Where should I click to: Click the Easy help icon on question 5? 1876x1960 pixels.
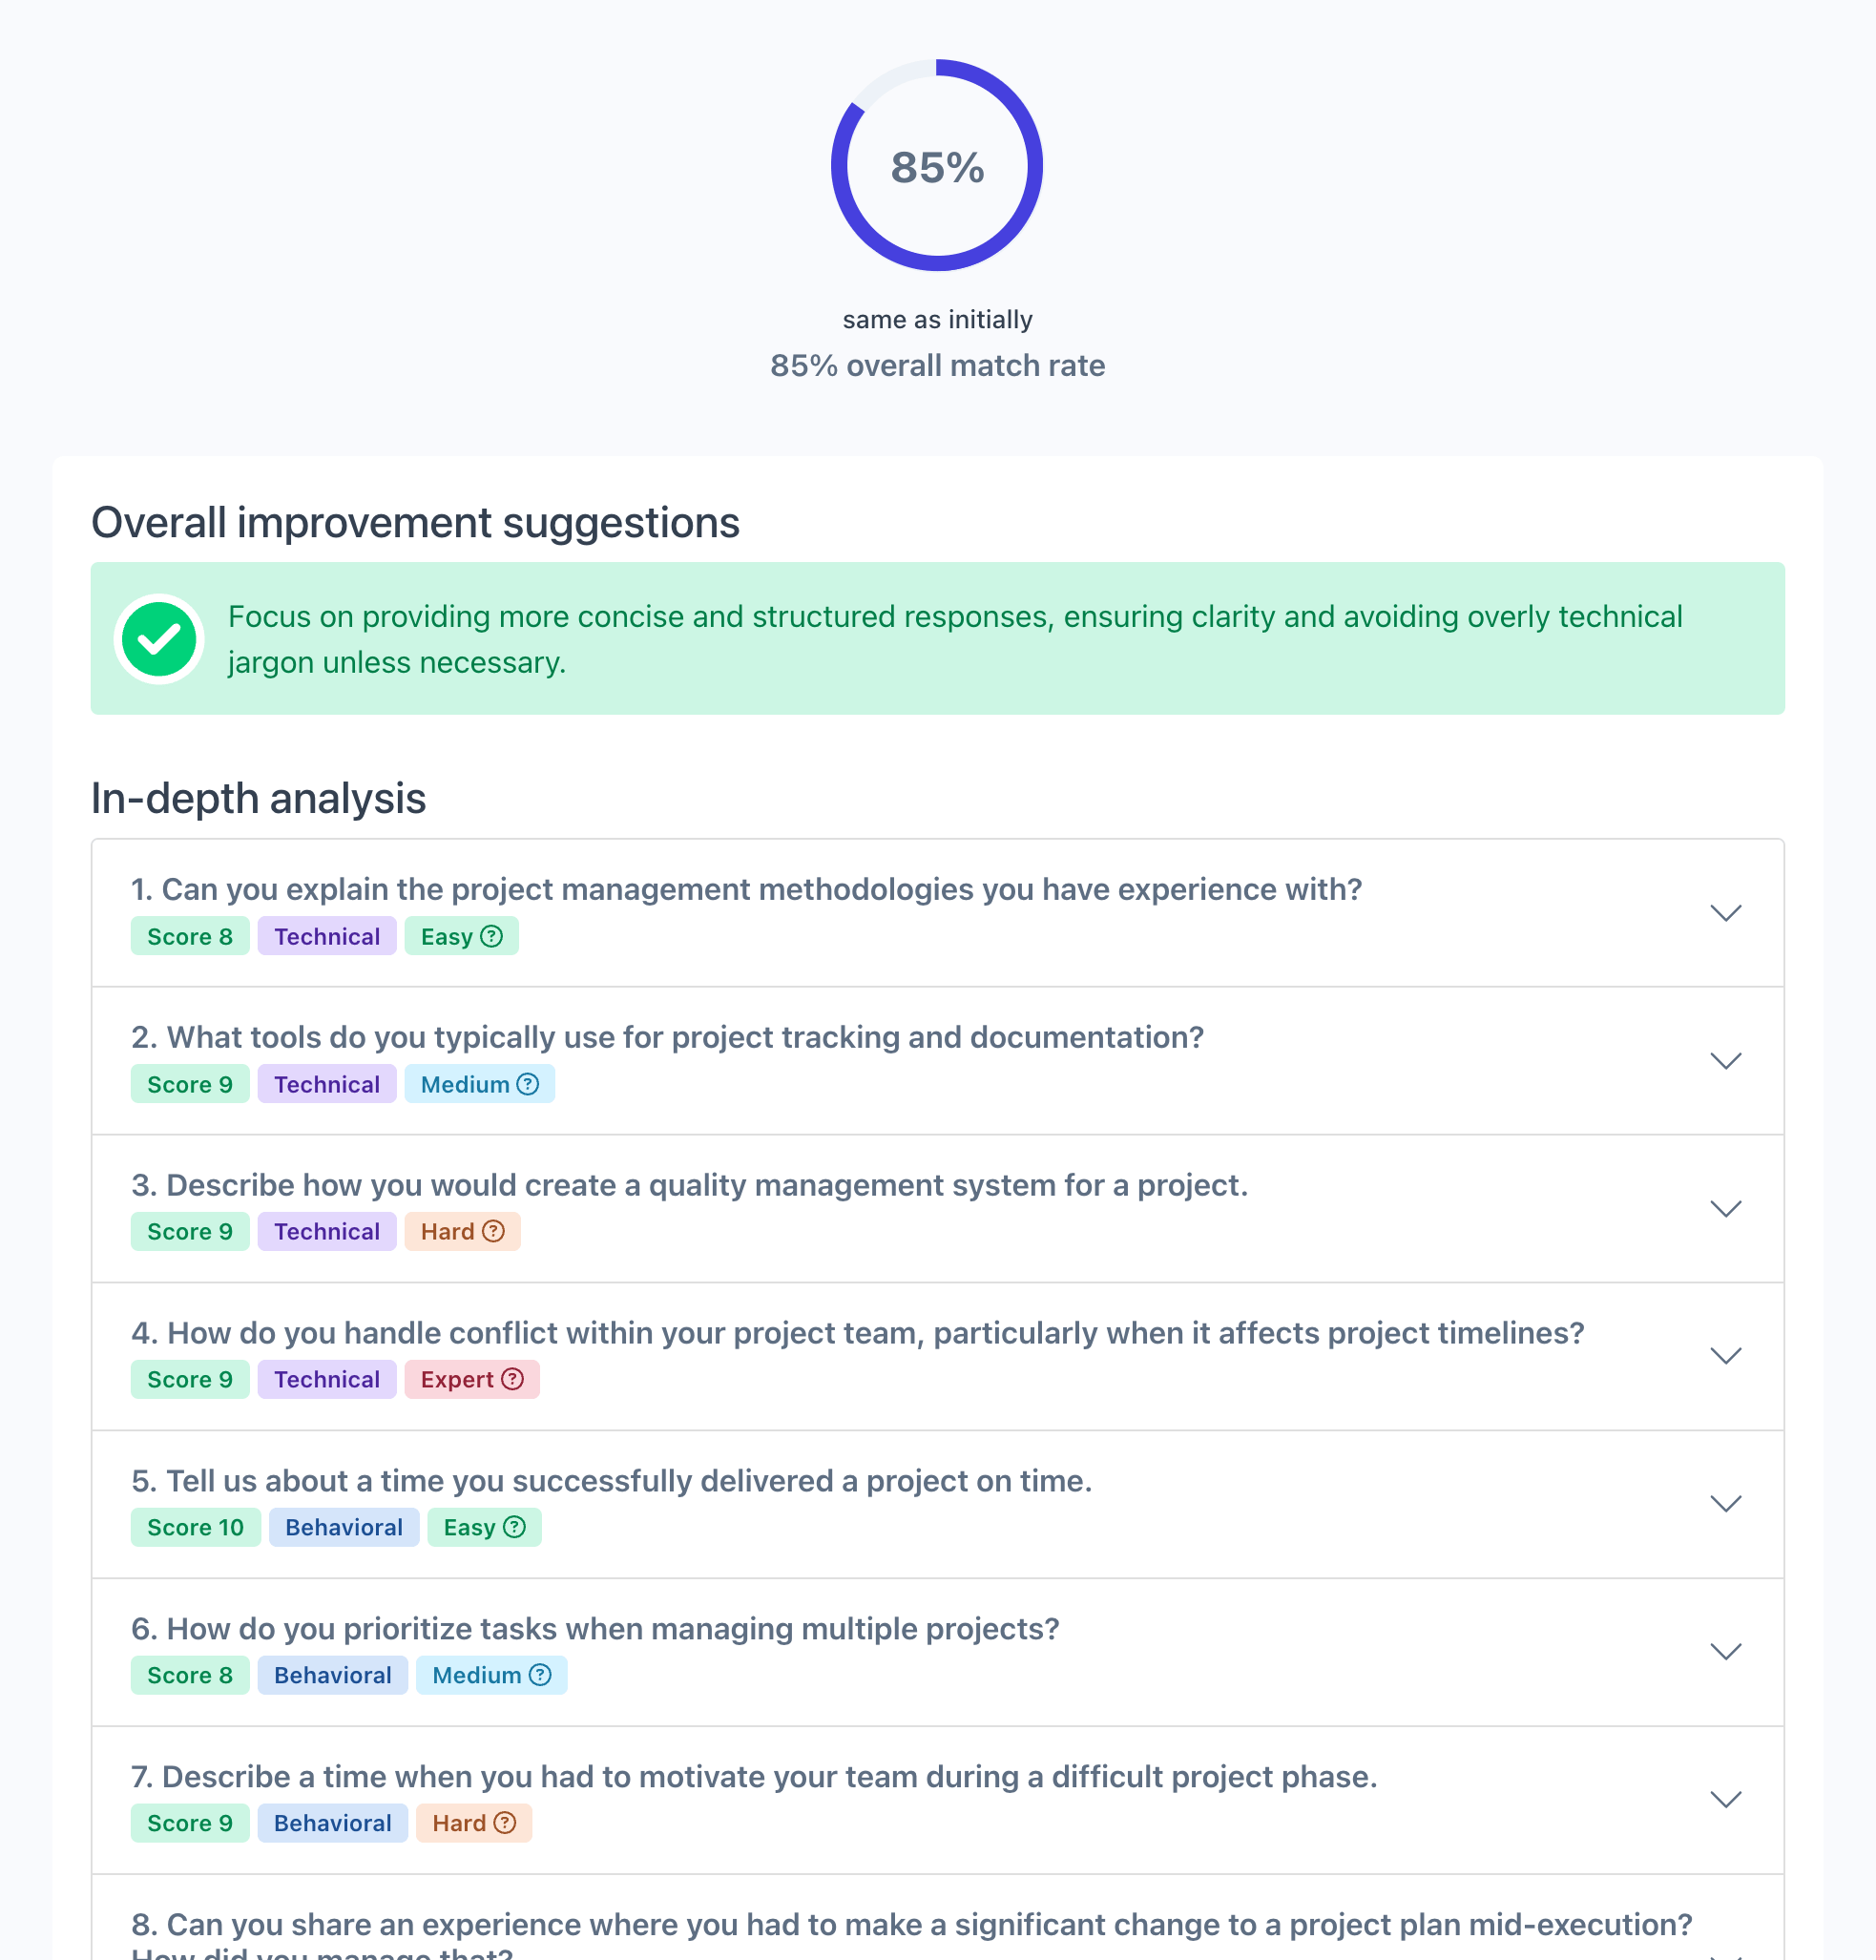pyautogui.click(x=514, y=1527)
